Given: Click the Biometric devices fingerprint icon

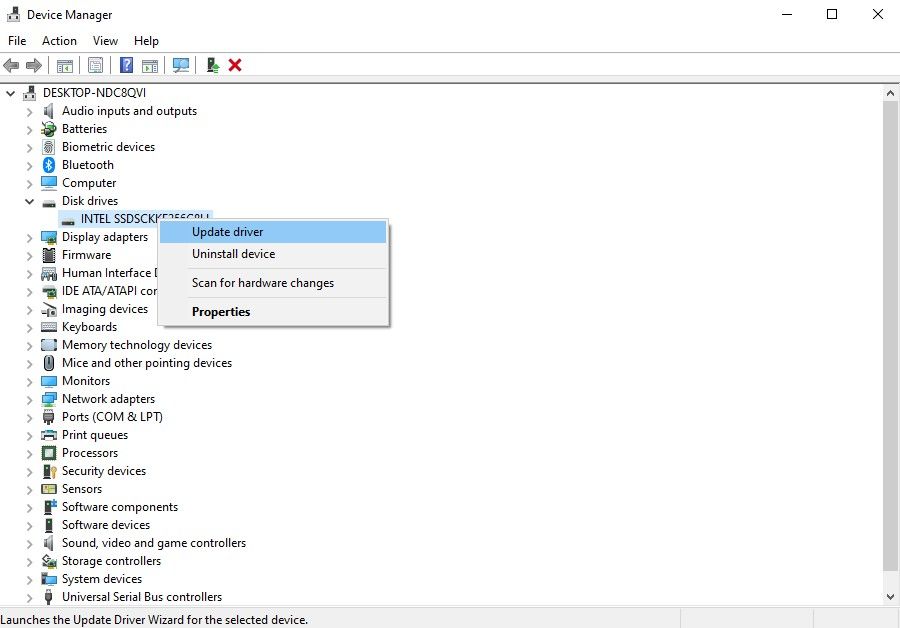Looking at the screenshot, I should [x=49, y=147].
